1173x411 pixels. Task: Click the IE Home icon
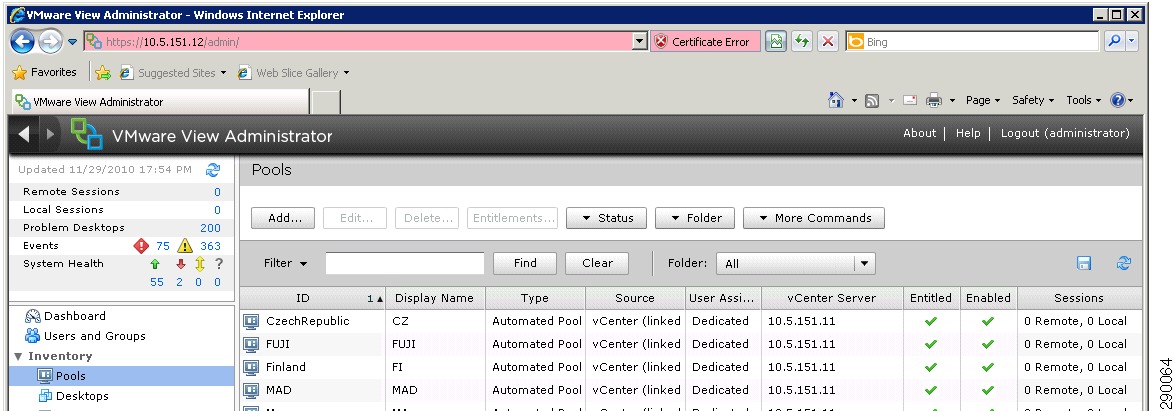pos(836,100)
